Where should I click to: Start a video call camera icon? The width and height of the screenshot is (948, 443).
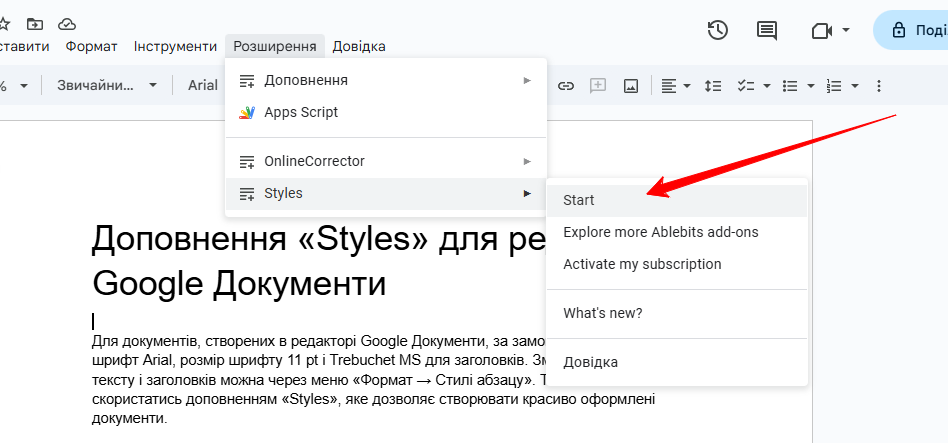[822, 31]
